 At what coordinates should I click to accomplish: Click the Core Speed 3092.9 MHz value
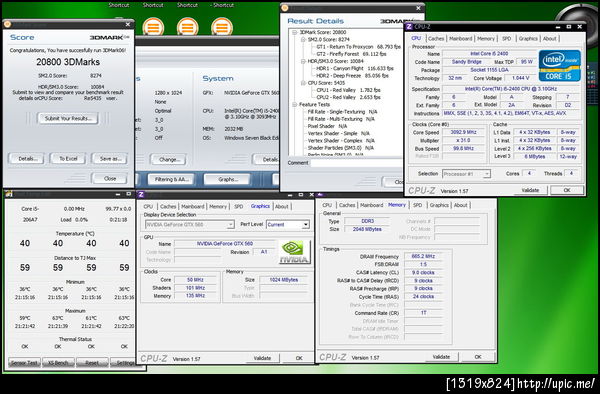click(x=463, y=132)
